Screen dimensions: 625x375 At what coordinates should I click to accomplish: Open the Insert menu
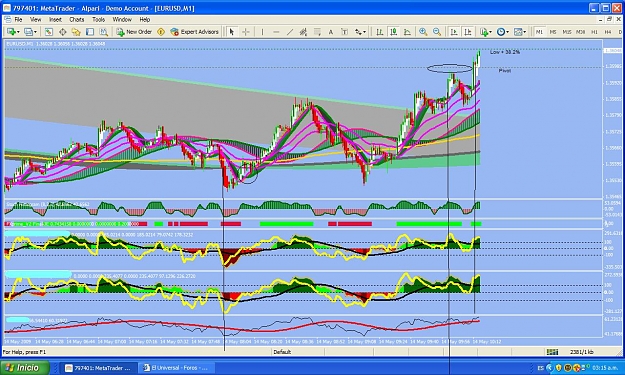click(55, 20)
